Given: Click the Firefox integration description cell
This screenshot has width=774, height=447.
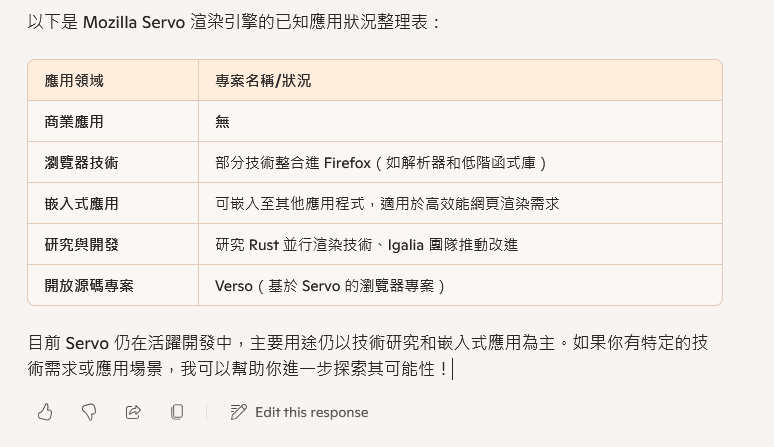Looking at the screenshot, I should click(381, 163).
